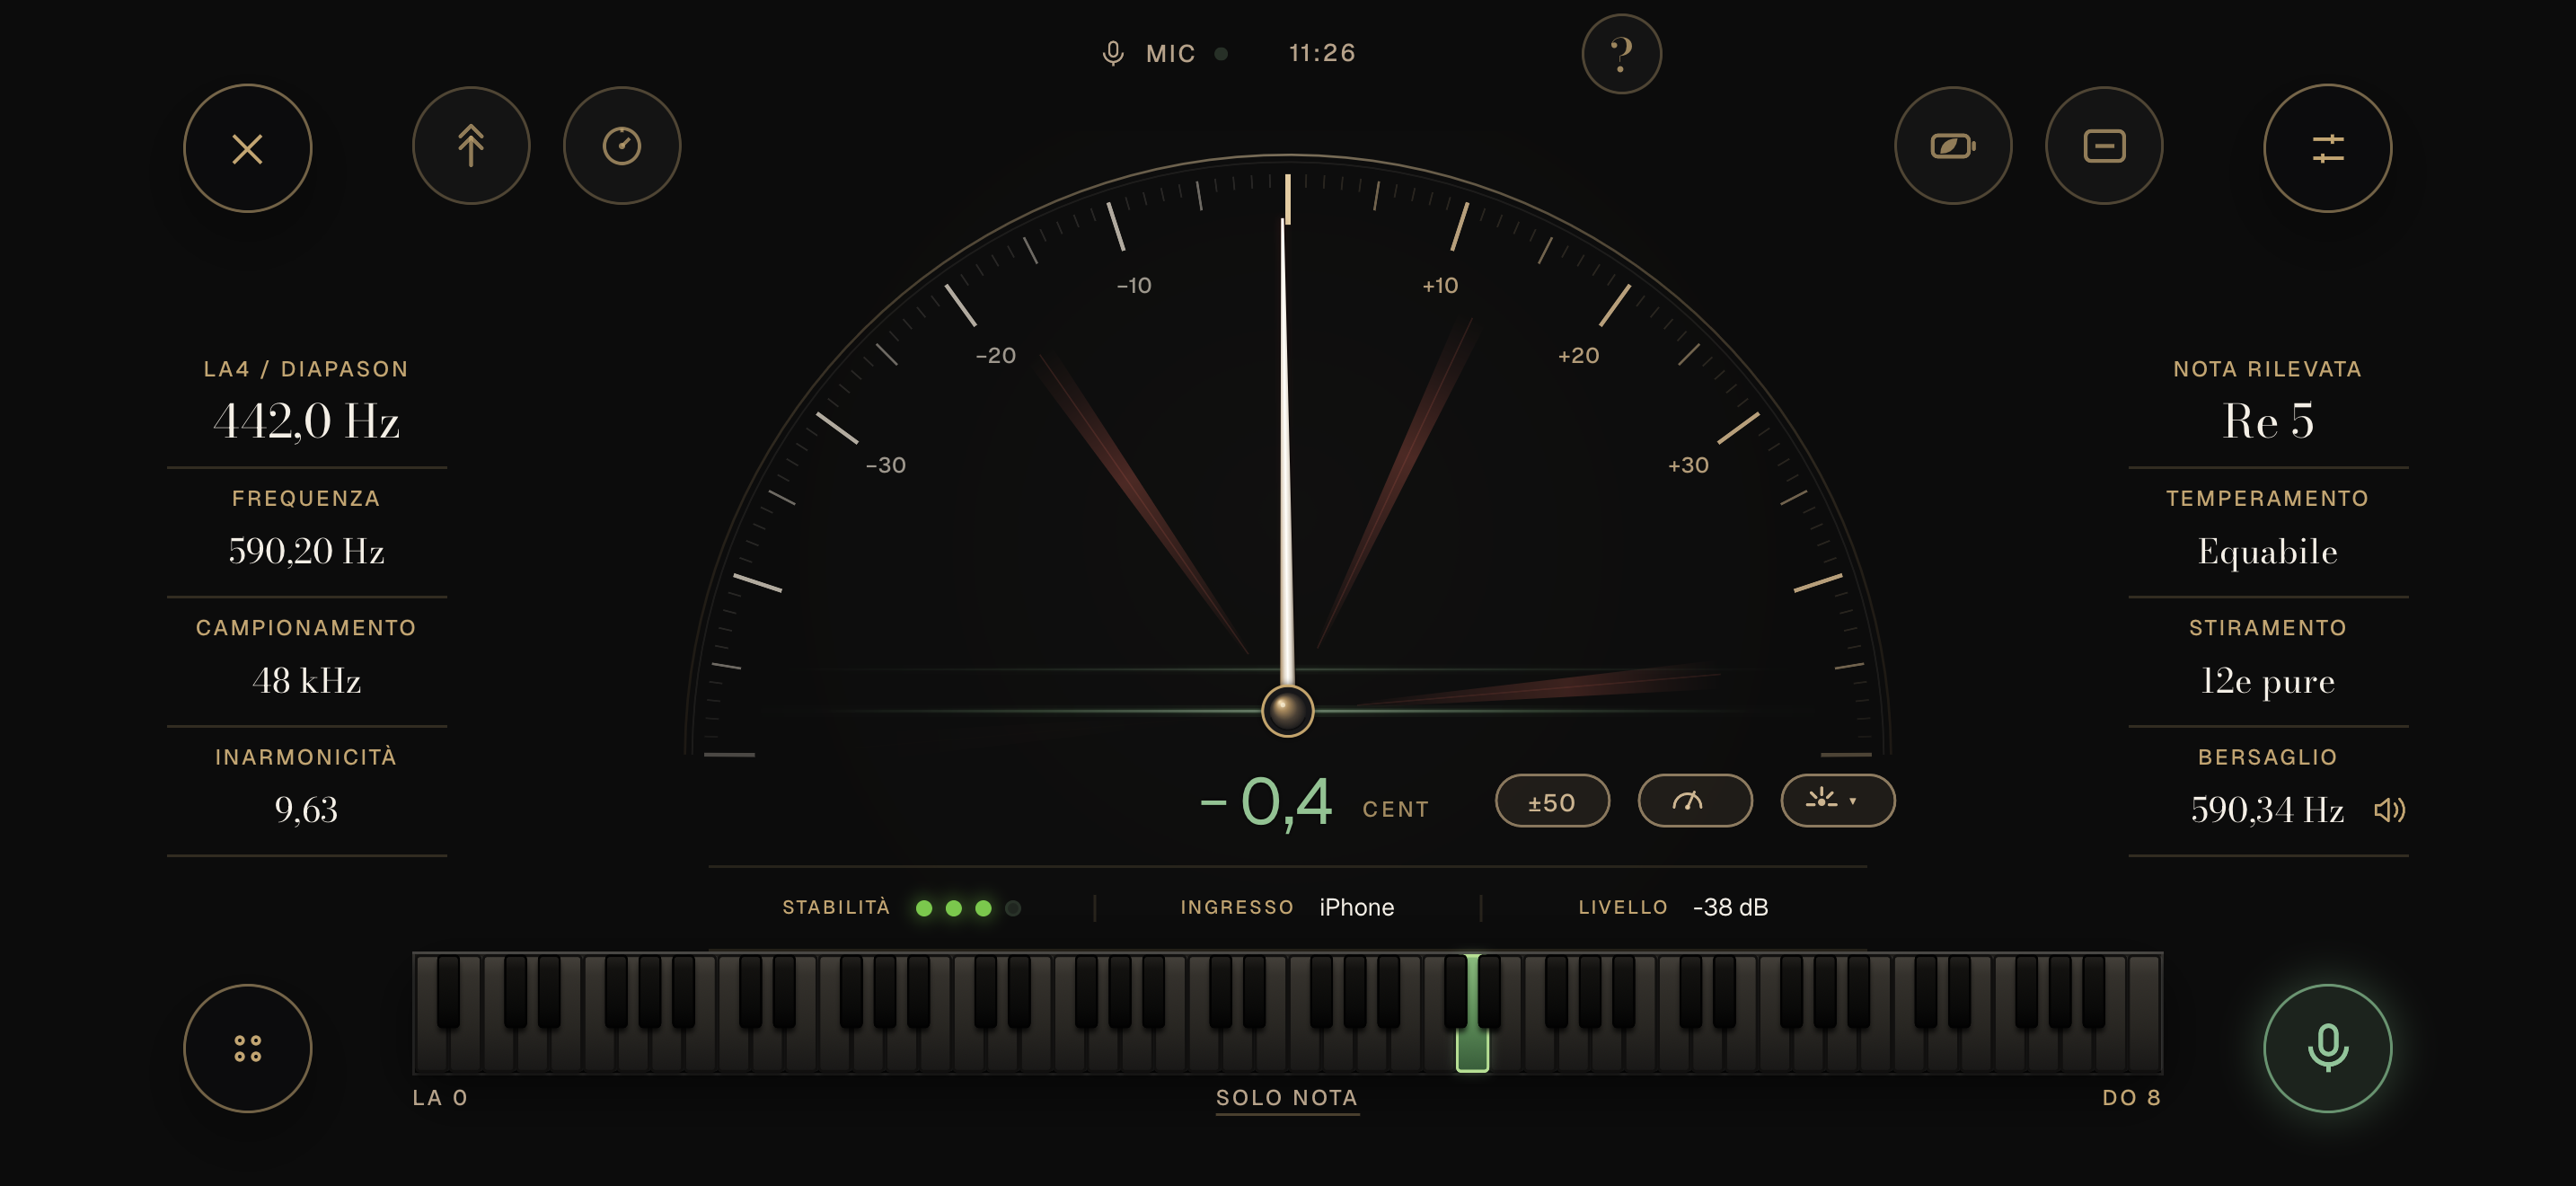Tap the 9,63 inharmonicity value

click(x=306, y=810)
